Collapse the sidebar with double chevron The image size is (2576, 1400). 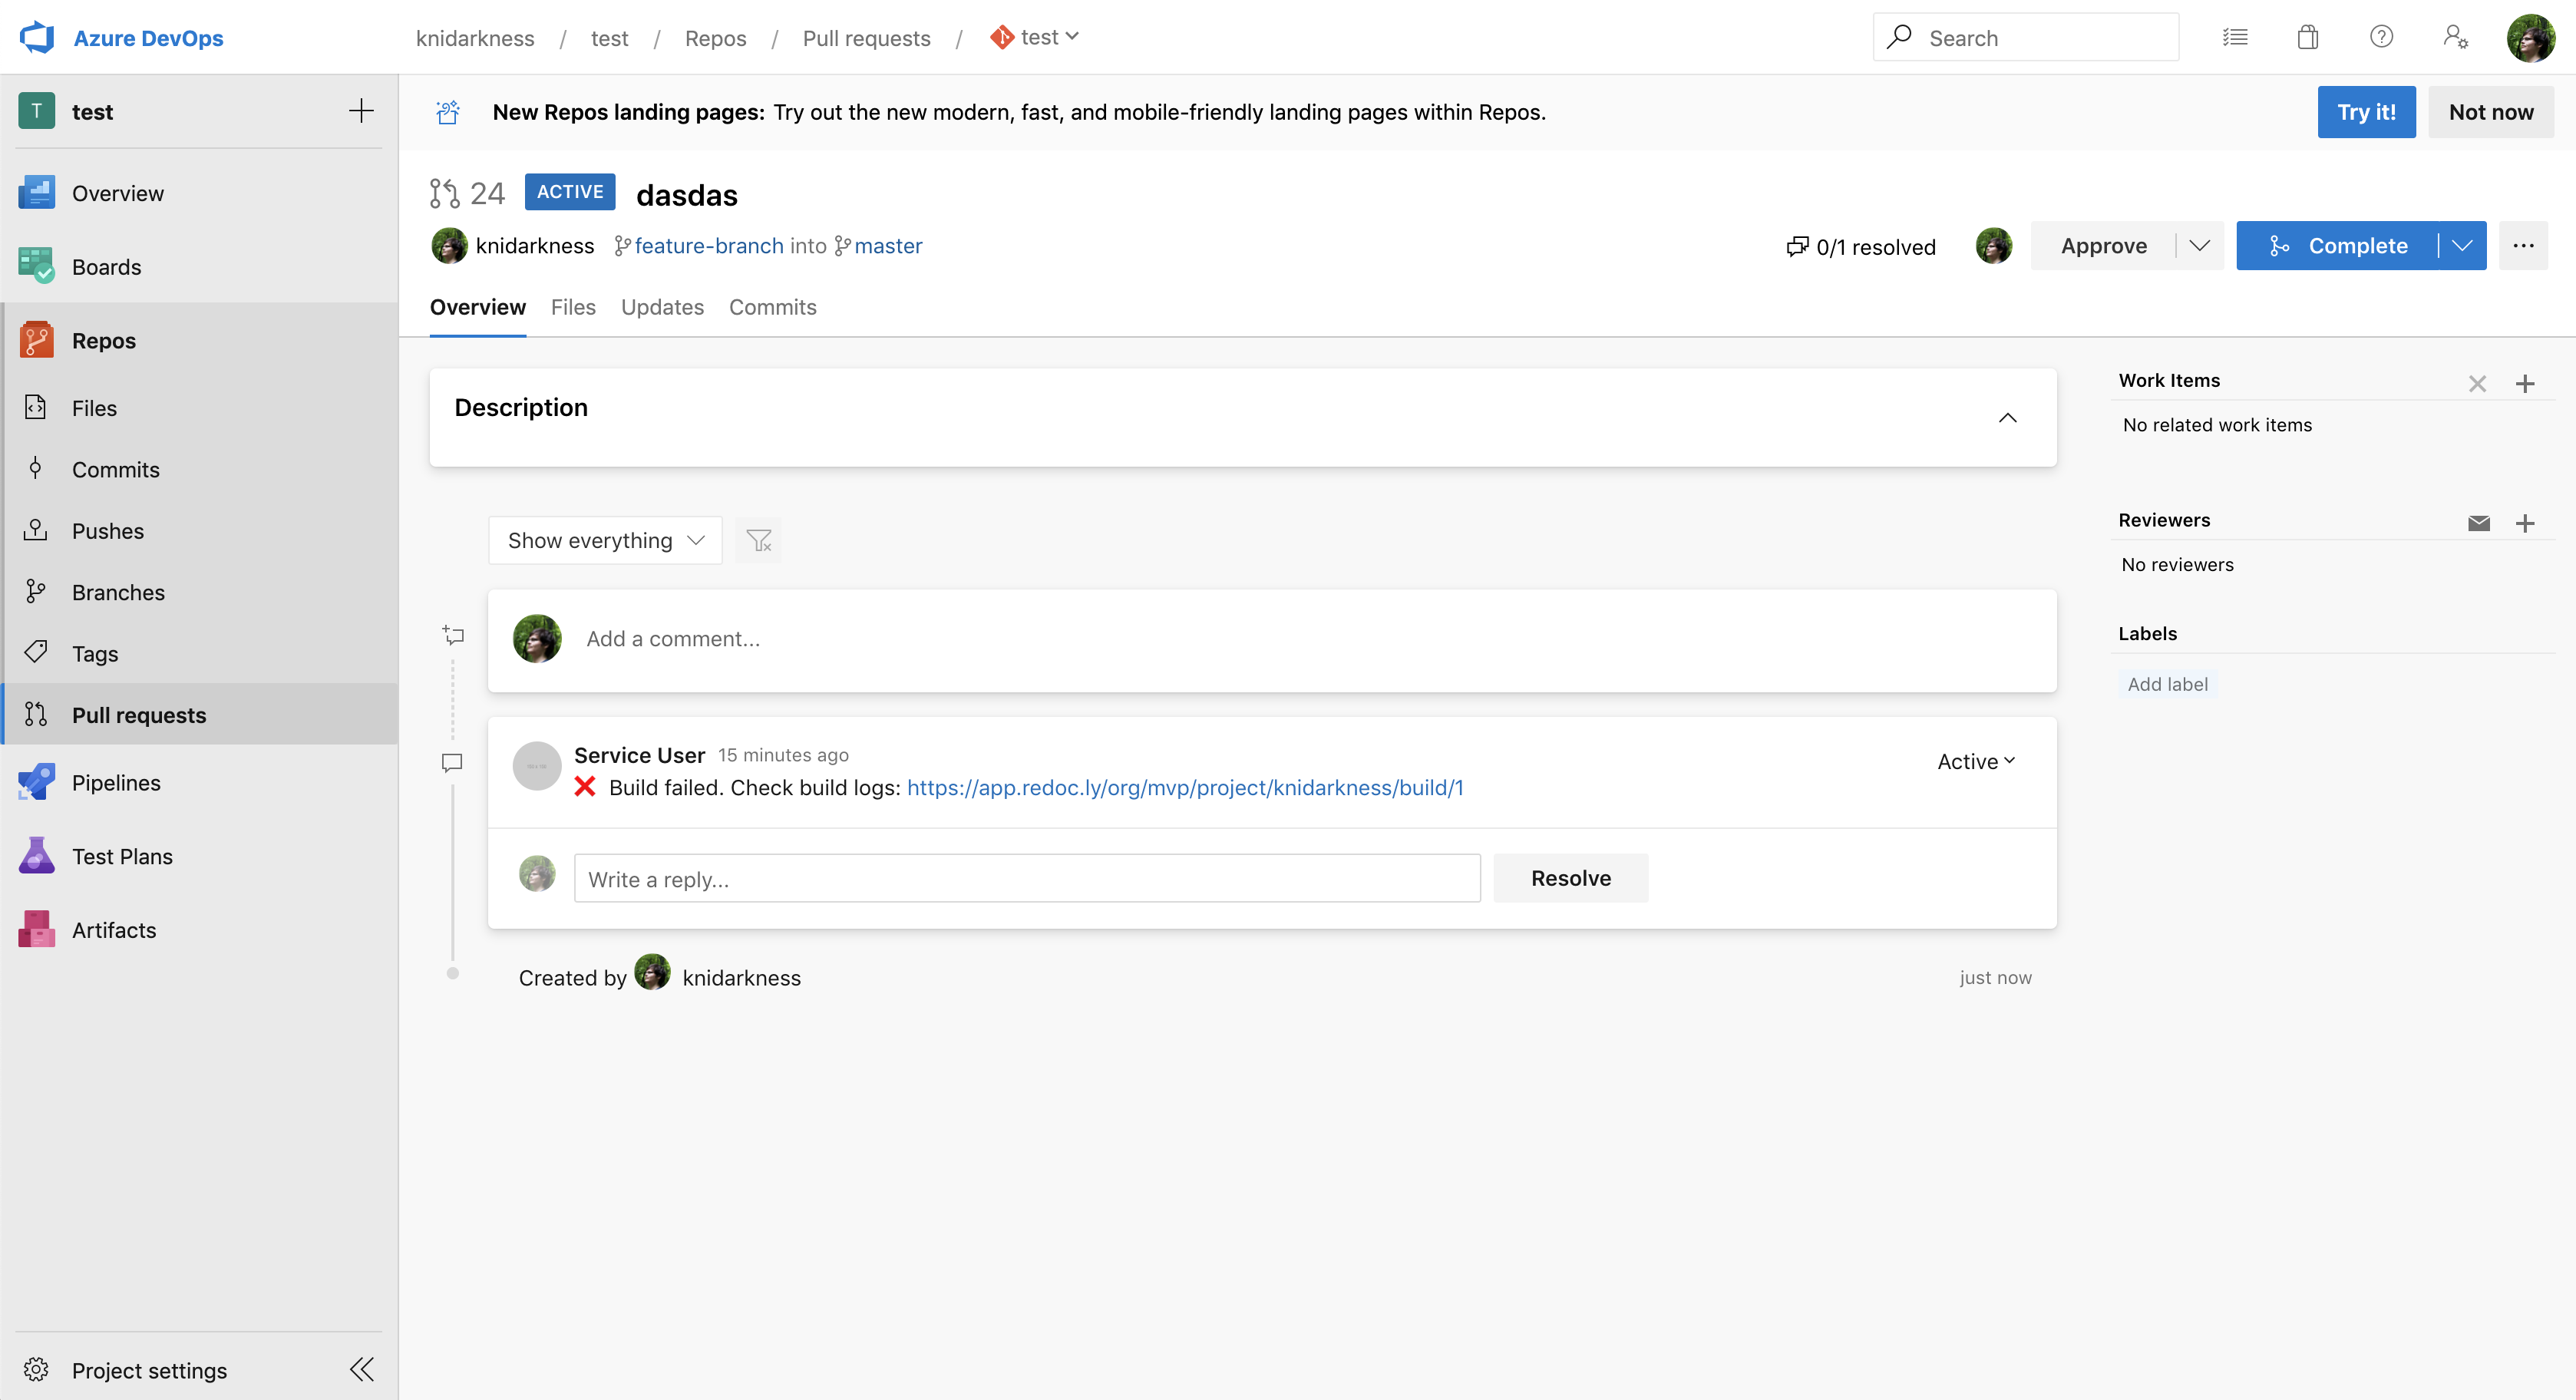(362, 1369)
